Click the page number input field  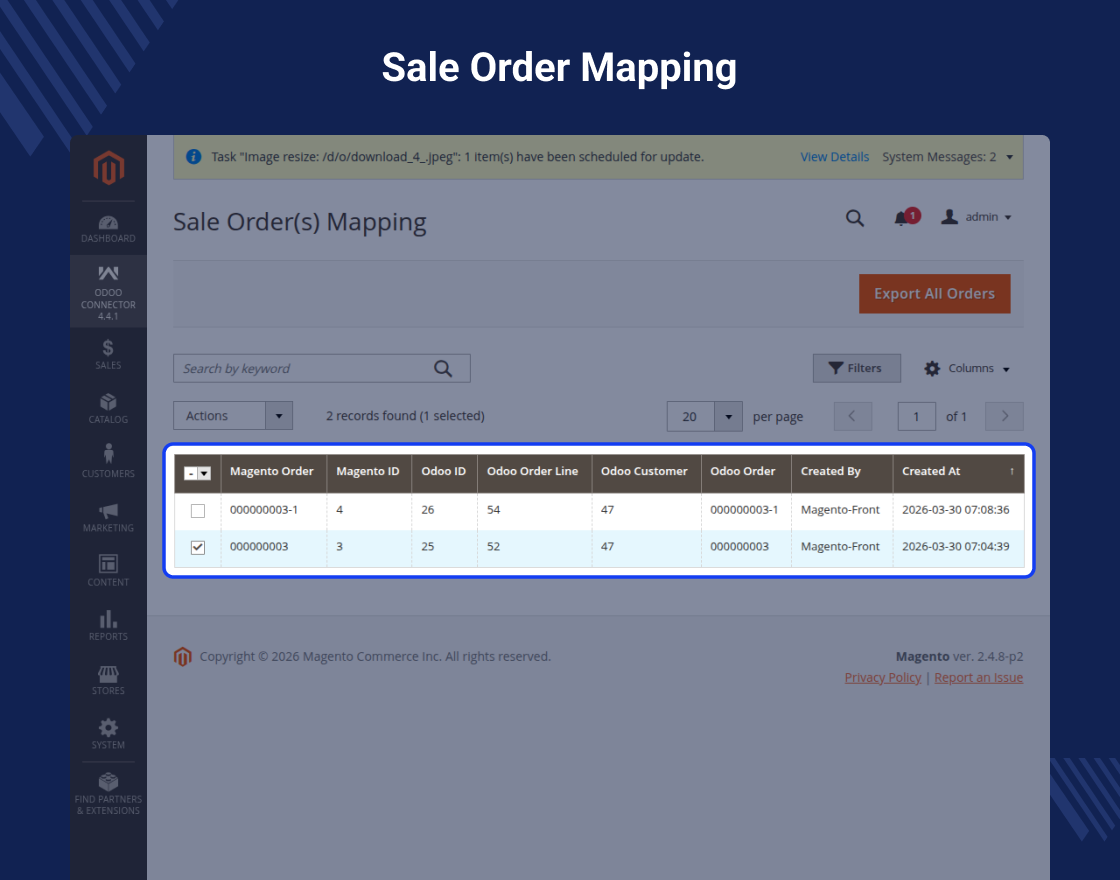(x=916, y=416)
